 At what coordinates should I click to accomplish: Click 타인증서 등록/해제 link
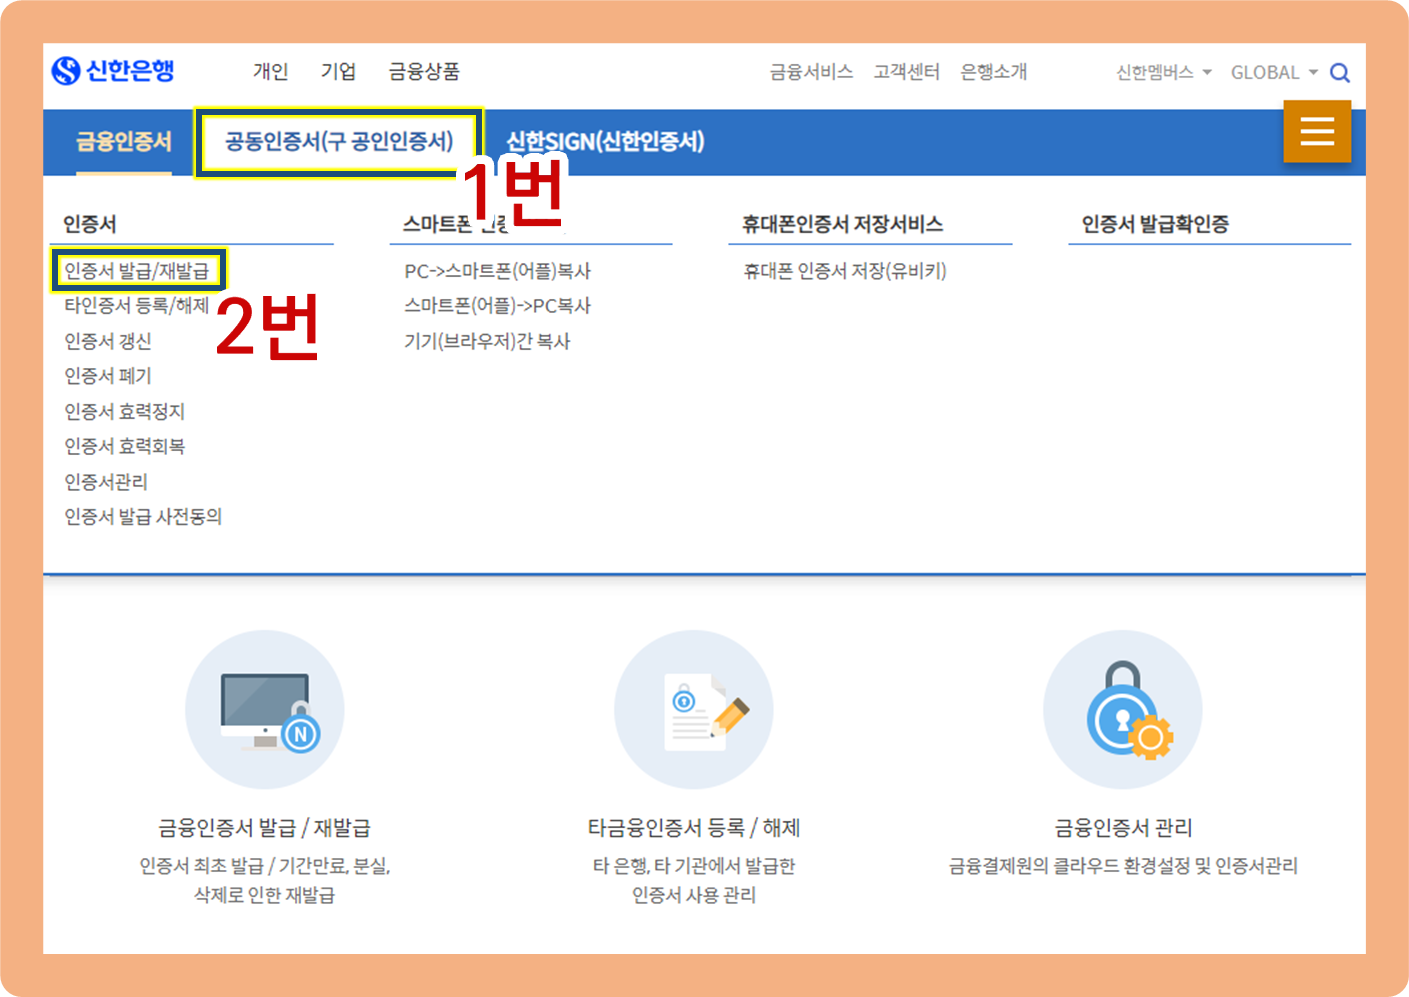pyautogui.click(x=137, y=306)
